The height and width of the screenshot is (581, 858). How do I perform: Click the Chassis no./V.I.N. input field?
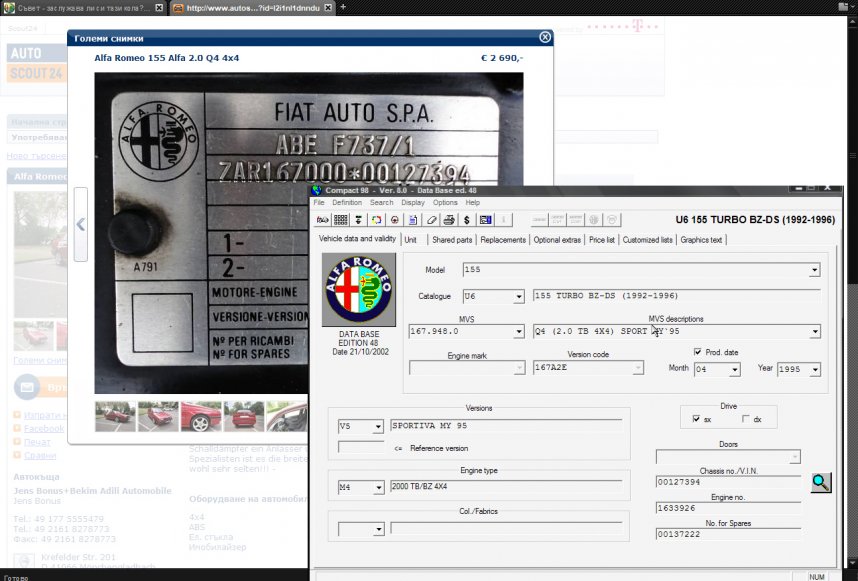pyautogui.click(x=727, y=482)
